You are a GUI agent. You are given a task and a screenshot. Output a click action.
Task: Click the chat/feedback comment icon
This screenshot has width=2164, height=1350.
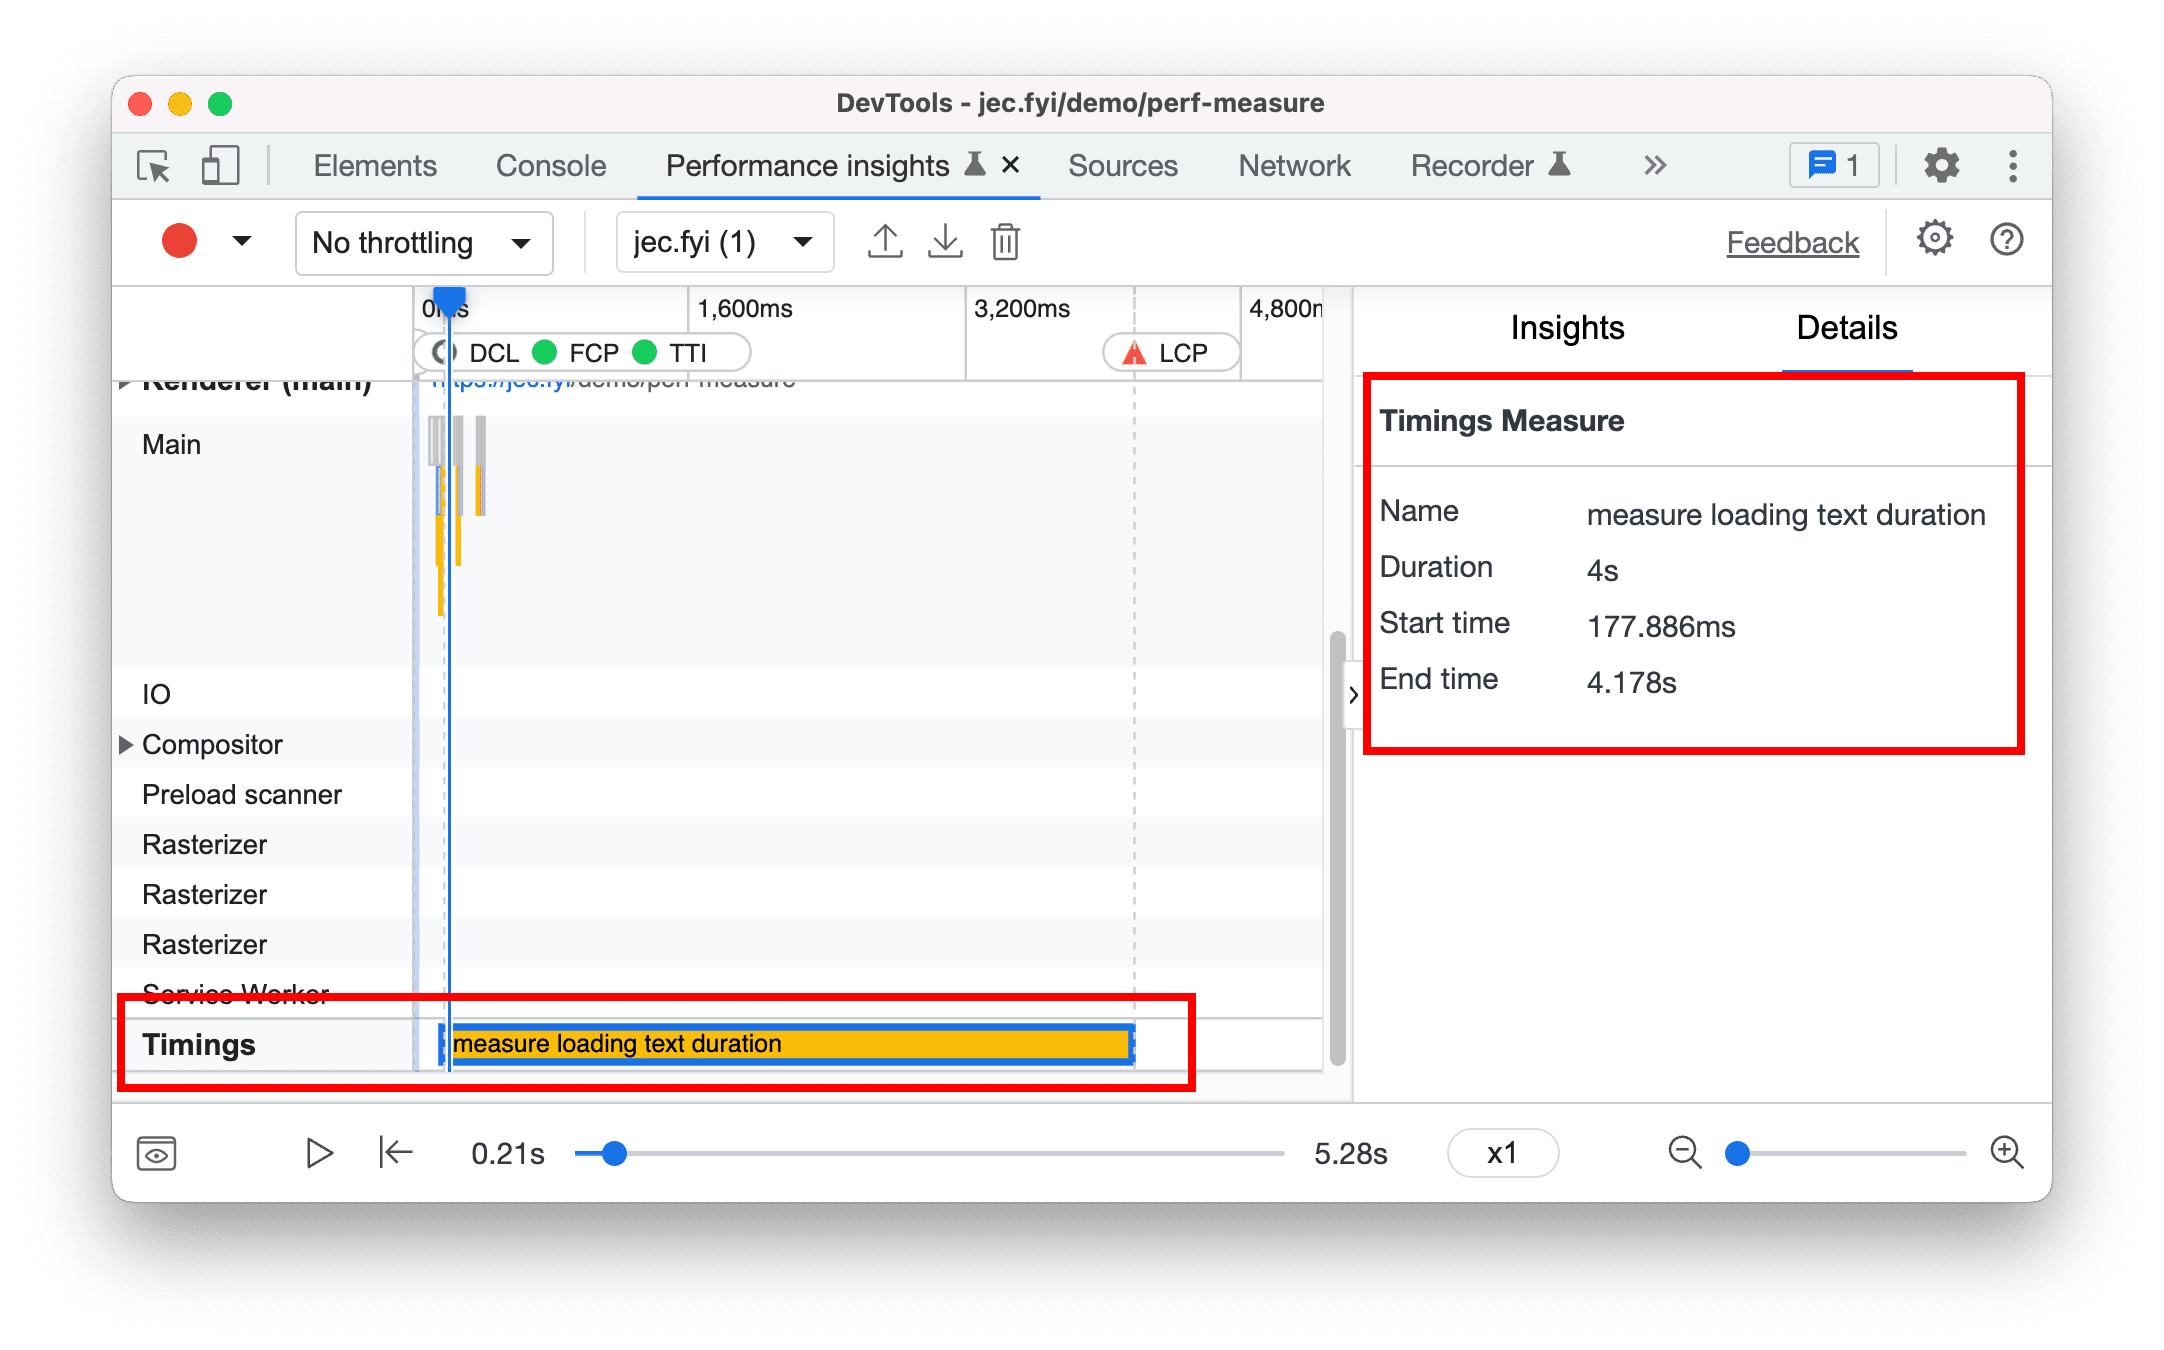[x=1834, y=166]
